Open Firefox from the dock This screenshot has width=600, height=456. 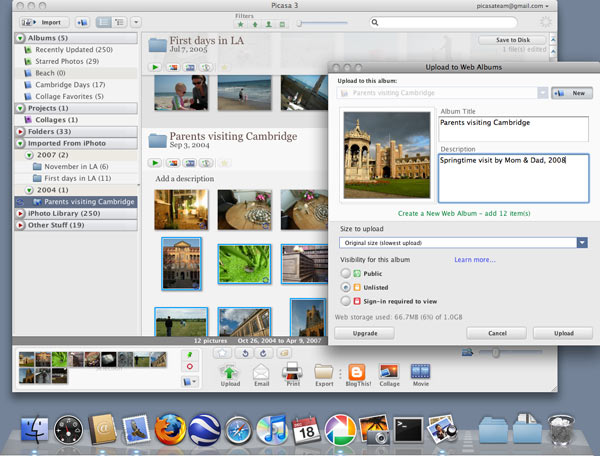[x=169, y=429]
